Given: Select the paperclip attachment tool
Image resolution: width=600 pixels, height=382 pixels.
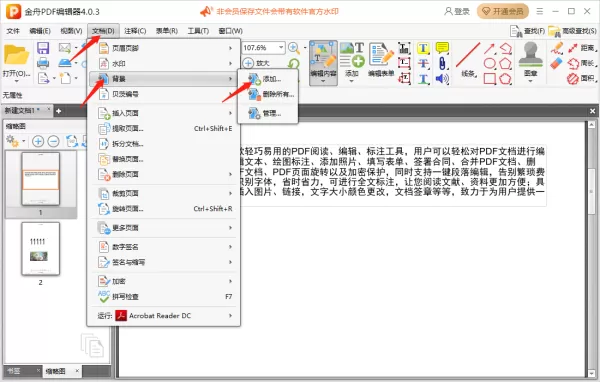Looking at the screenshot, I should 442,63.
